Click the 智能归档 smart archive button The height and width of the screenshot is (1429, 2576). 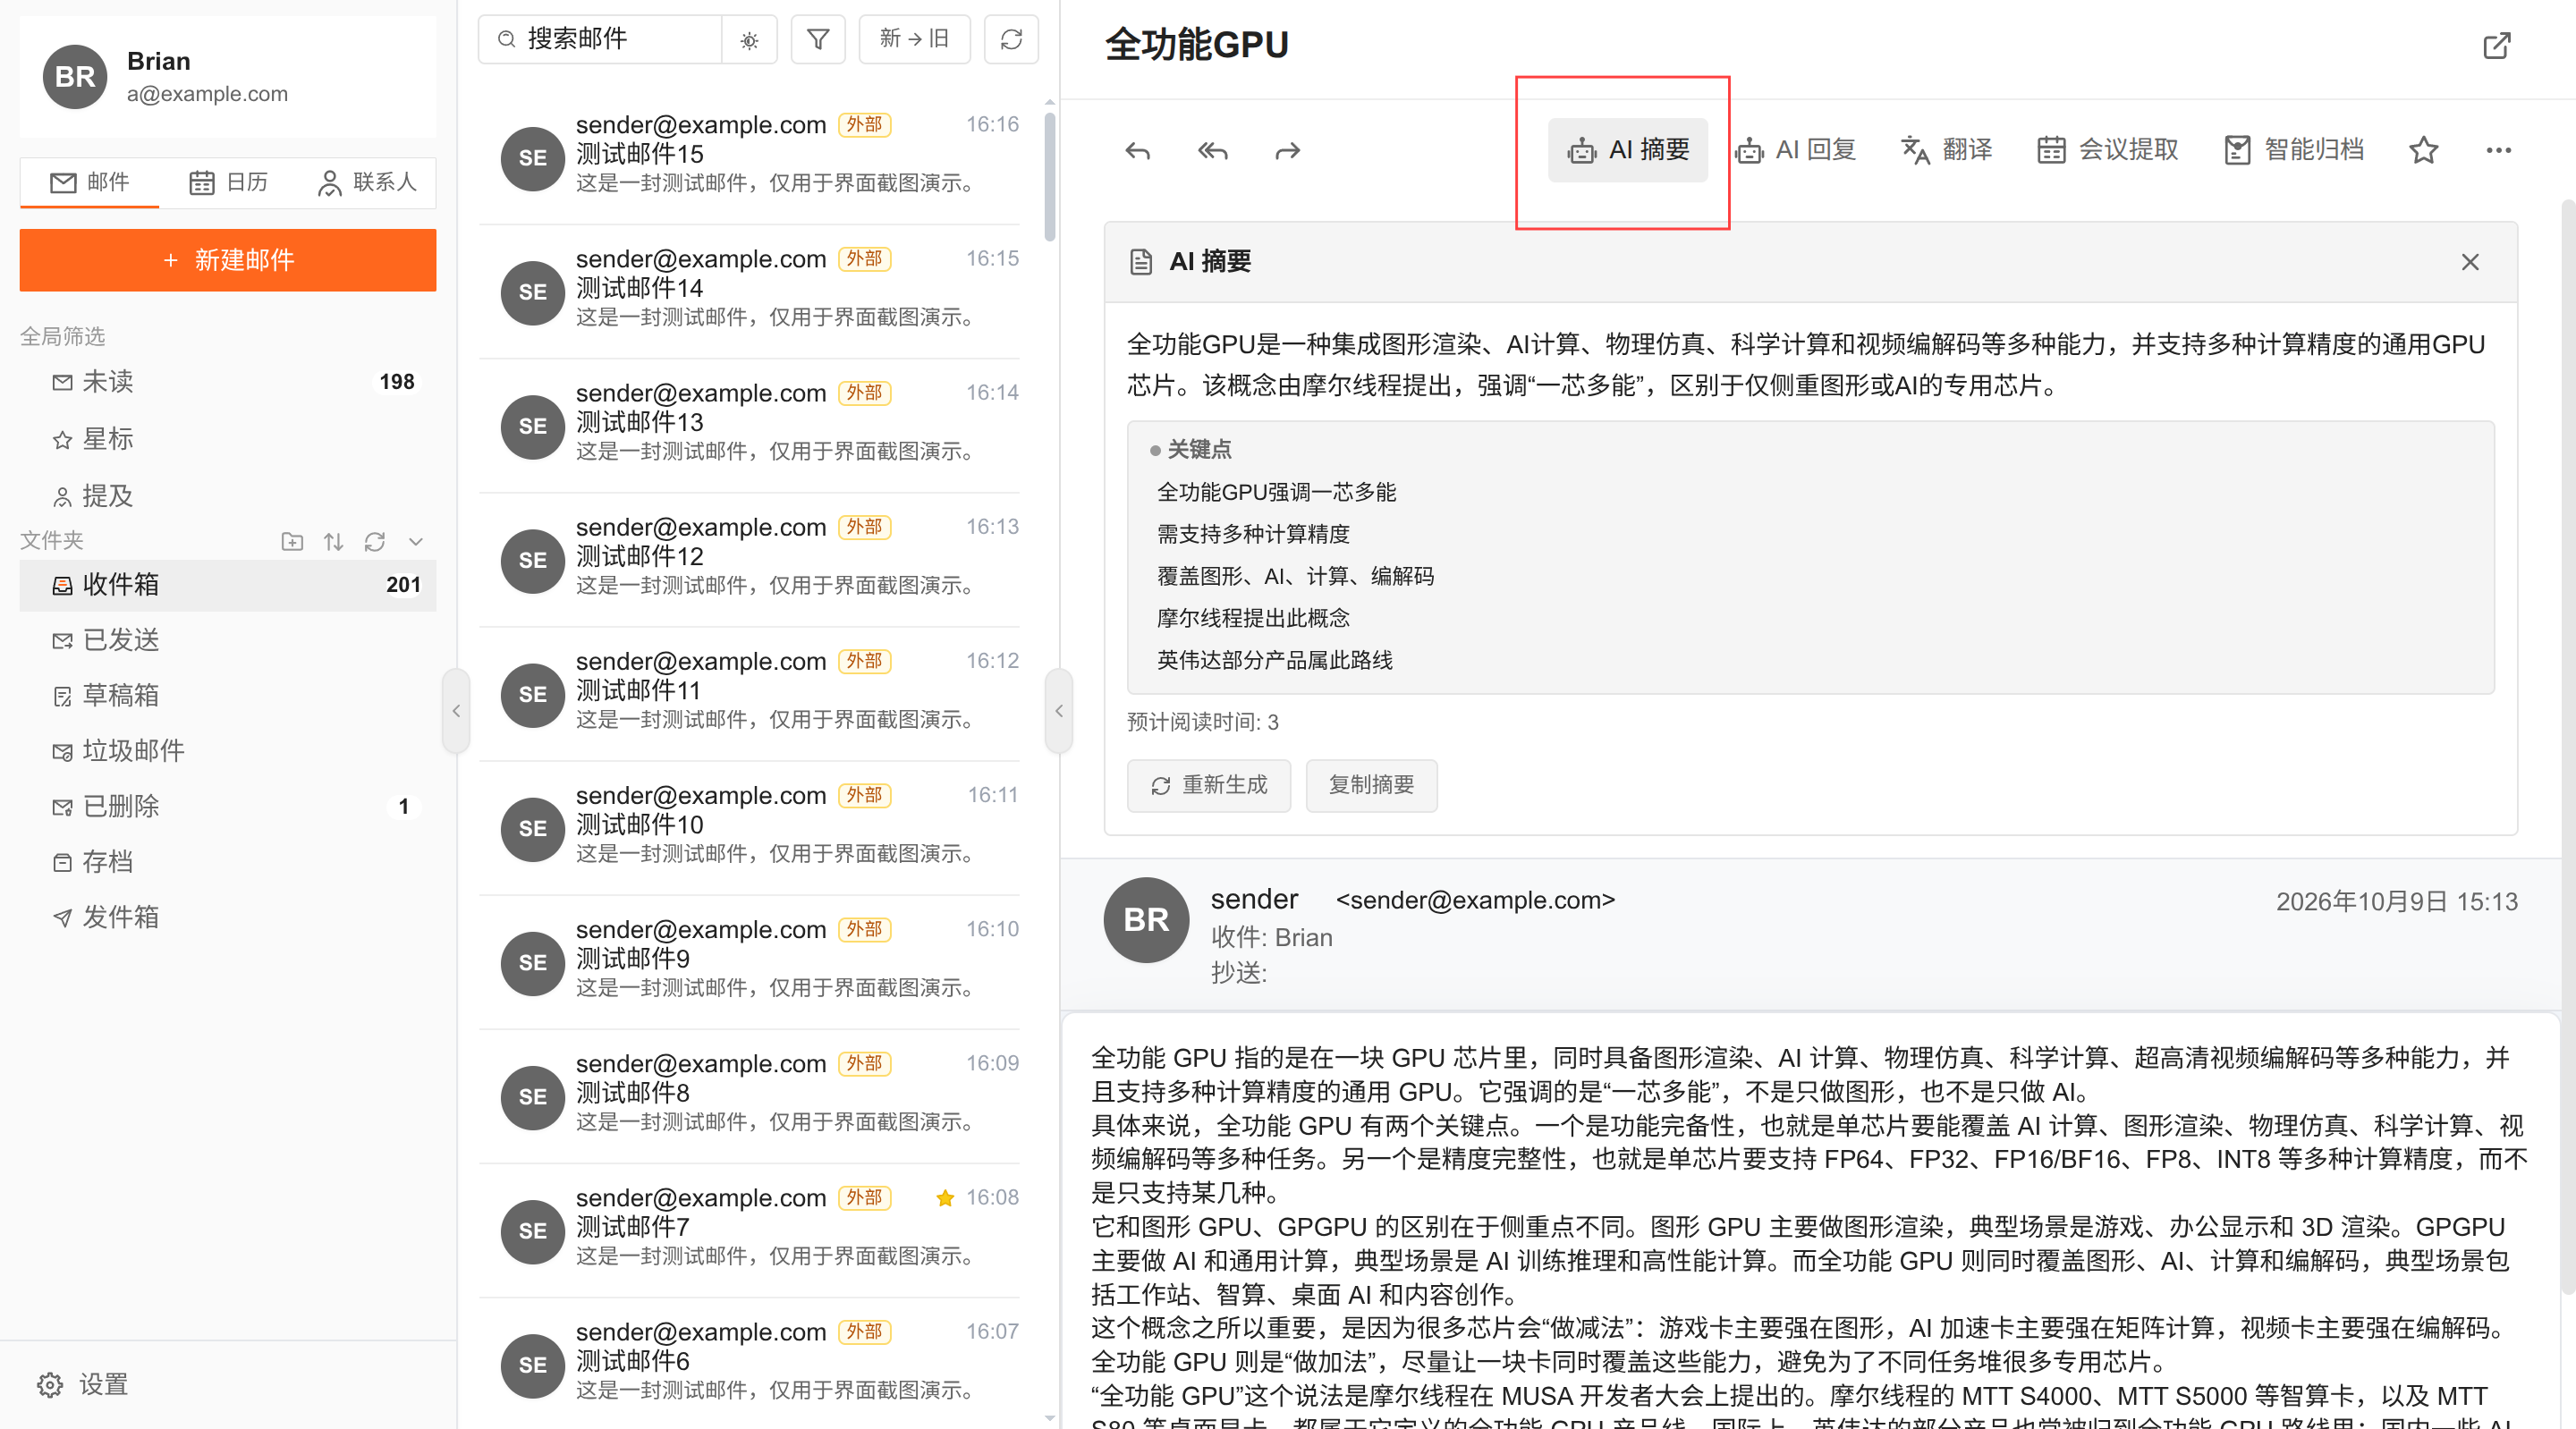(x=2294, y=150)
